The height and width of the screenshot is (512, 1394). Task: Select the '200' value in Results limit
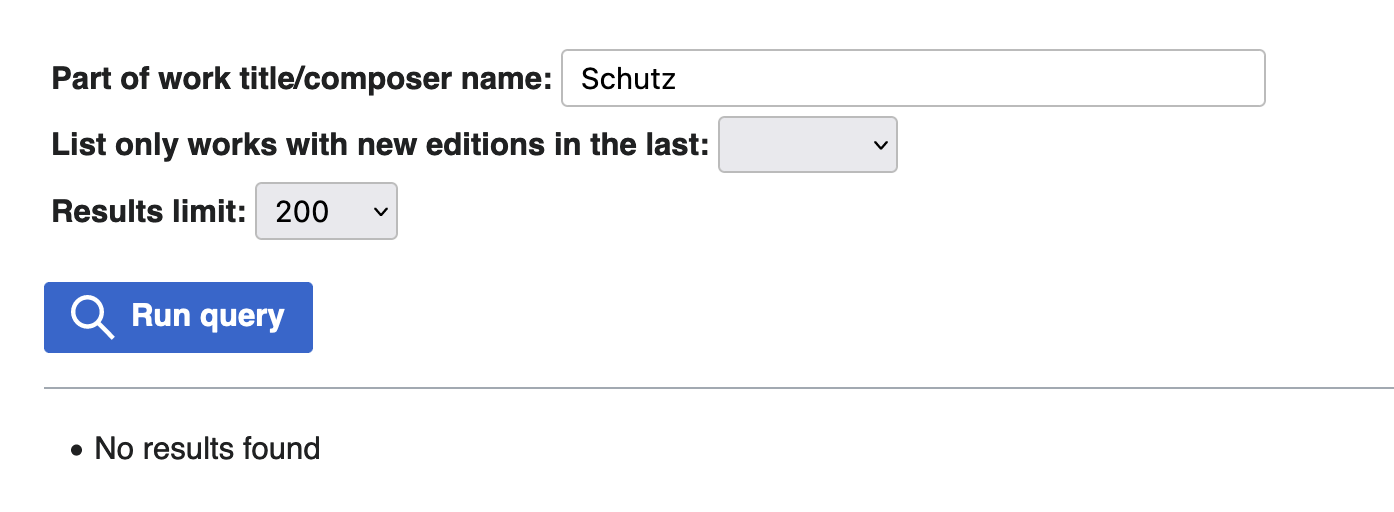point(302,211)
